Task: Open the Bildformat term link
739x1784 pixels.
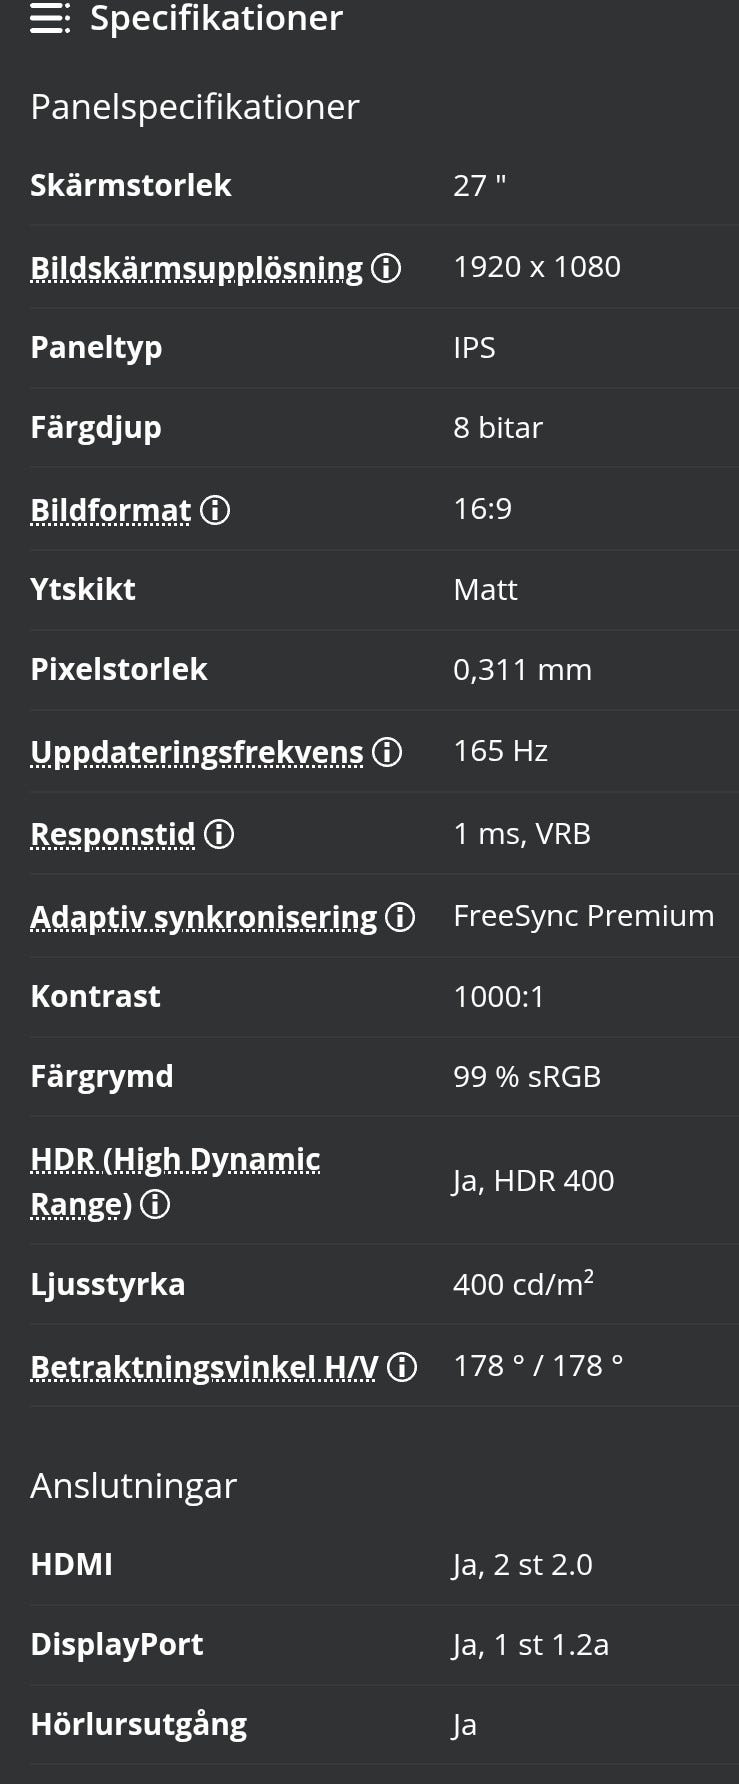Action: [110, 510]
